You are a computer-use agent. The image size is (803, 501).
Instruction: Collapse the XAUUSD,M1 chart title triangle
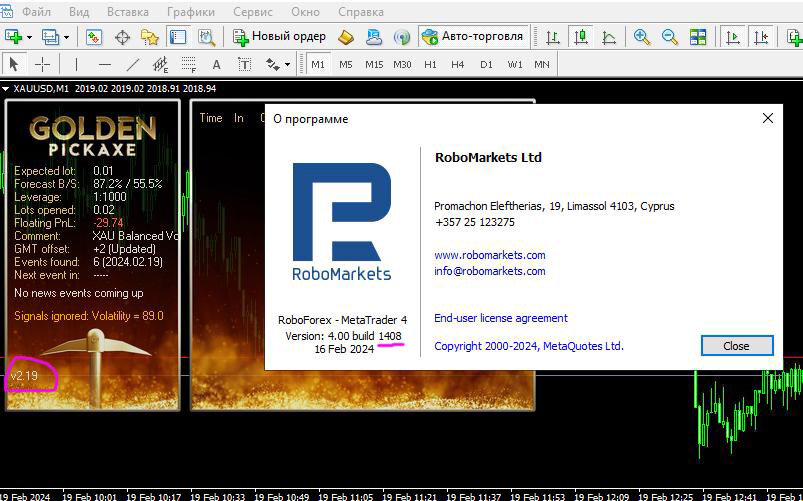6,89
